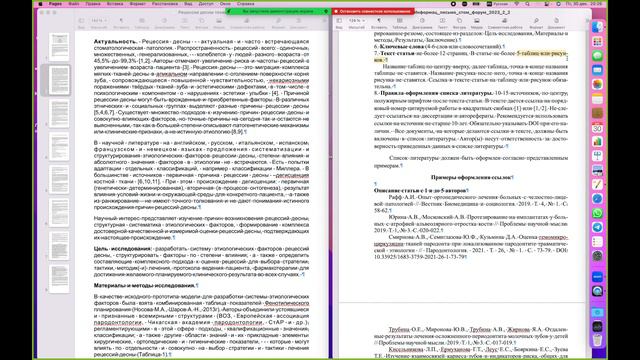
Task: Open Zoom app from the Dock
Action: click(597, 277)
